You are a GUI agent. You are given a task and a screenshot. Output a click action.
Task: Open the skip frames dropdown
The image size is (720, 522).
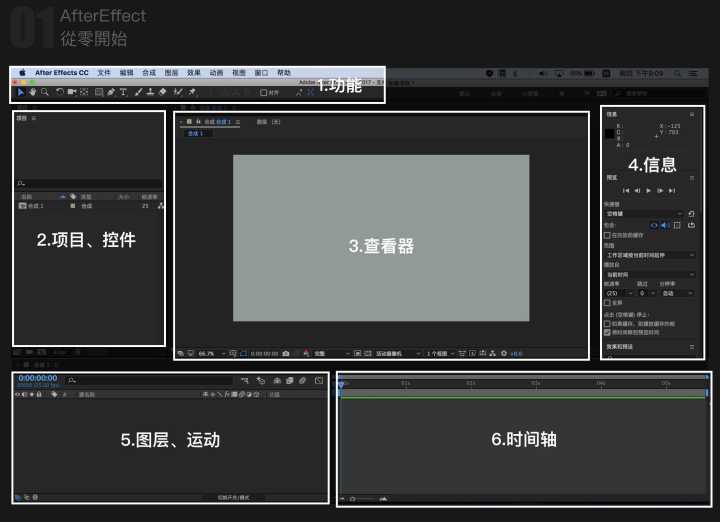click(647, 293)
